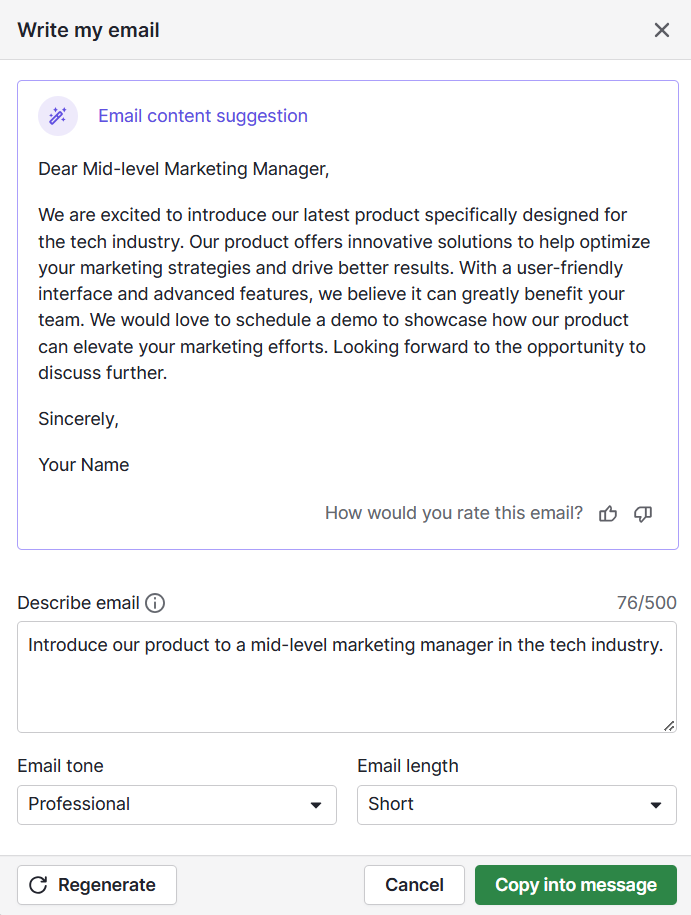Click the Your Name signature line
The height and width of the screenshot is (915, 691).
pyautogui.click(x=84, y=465)
